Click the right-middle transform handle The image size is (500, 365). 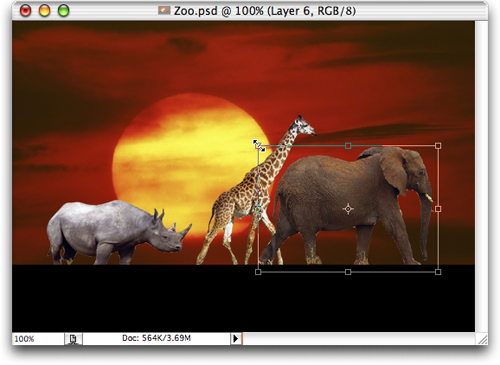point(438,209)
